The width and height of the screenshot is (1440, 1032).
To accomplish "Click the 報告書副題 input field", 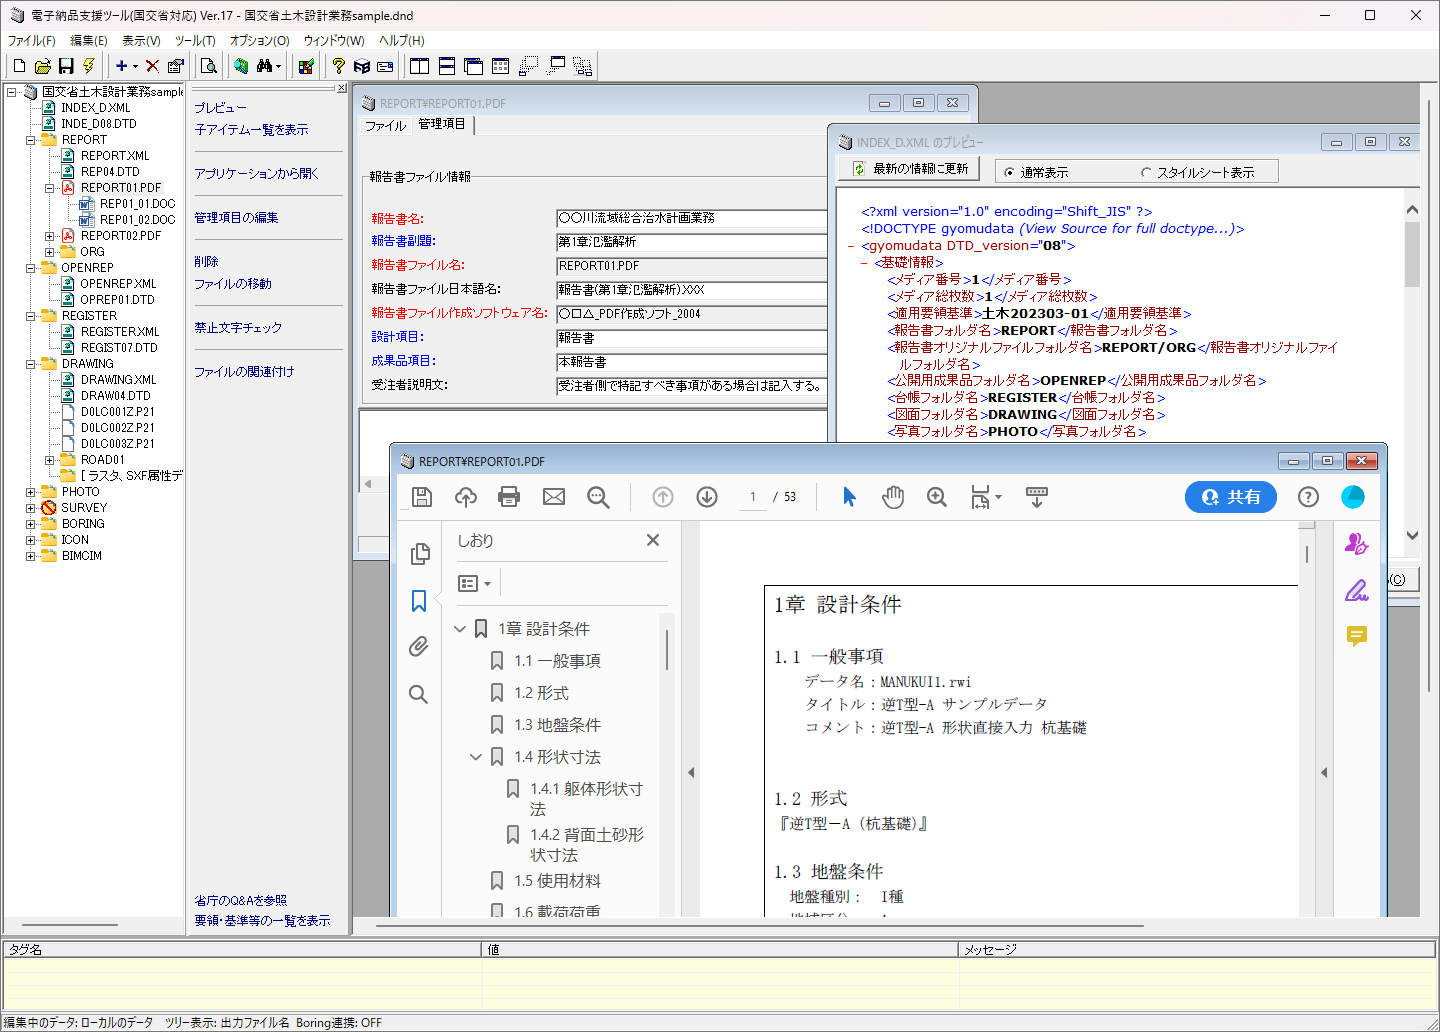I will click(x=691, y=242).
